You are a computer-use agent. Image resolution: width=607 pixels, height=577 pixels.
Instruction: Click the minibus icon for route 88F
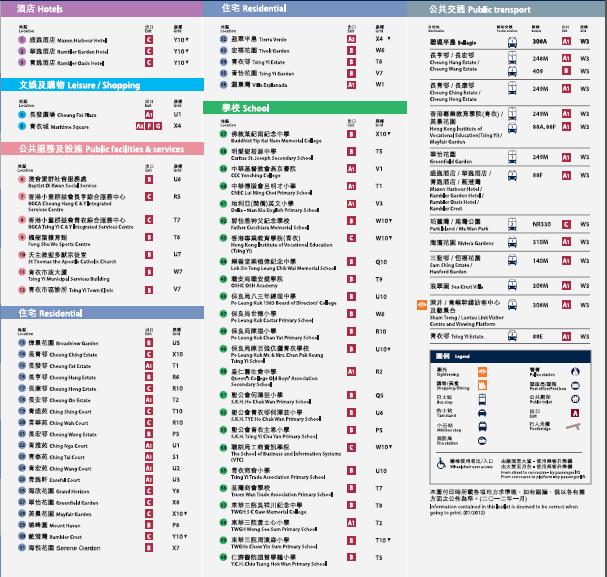coord(512,176)
